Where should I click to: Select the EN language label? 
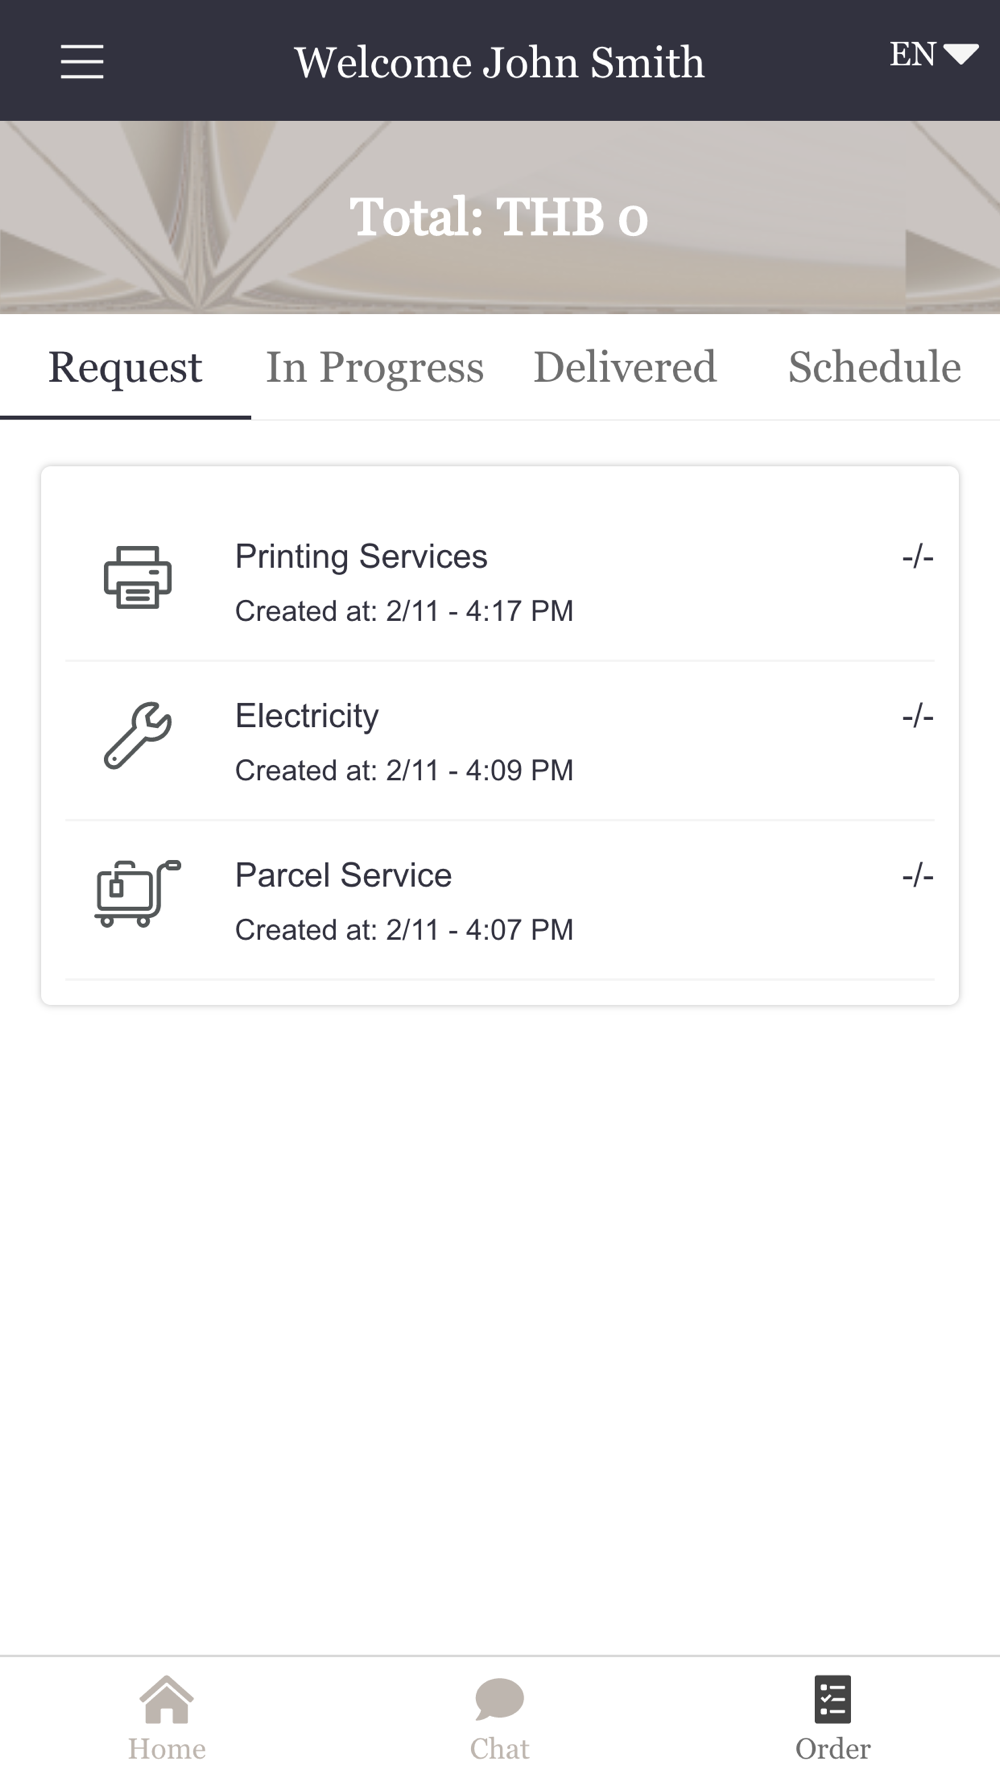tap(912, 54)
